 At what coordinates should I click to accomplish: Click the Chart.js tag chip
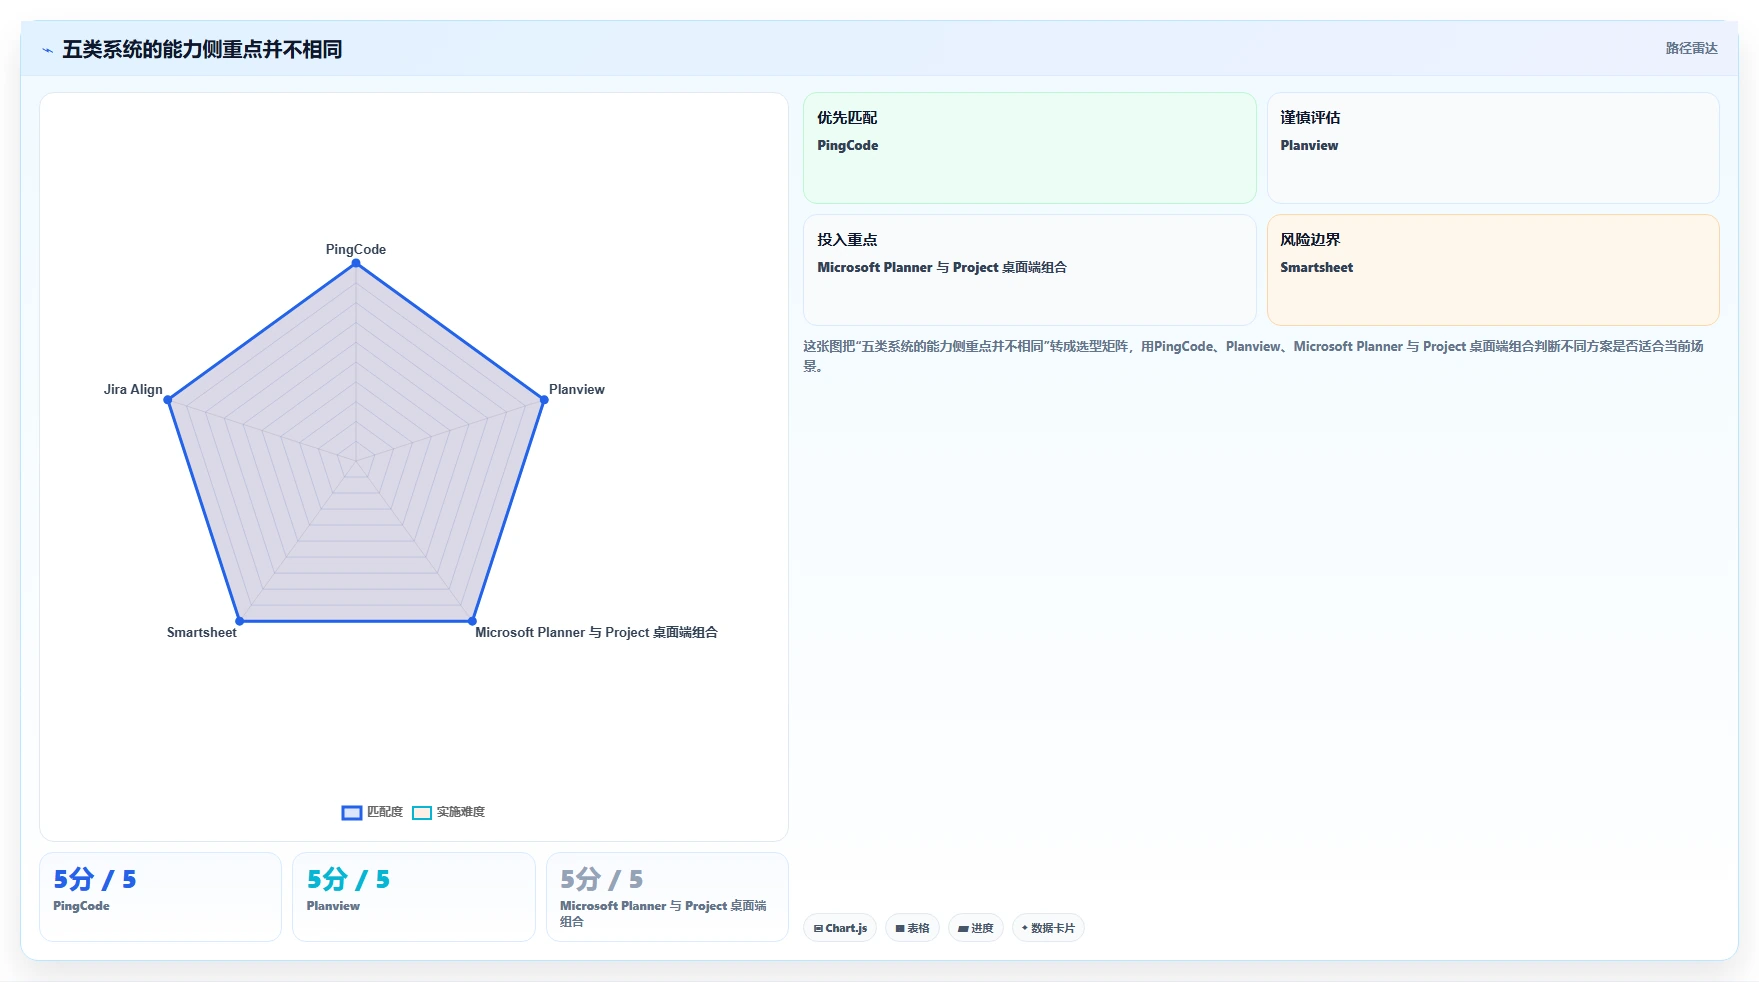pos(840,928)
